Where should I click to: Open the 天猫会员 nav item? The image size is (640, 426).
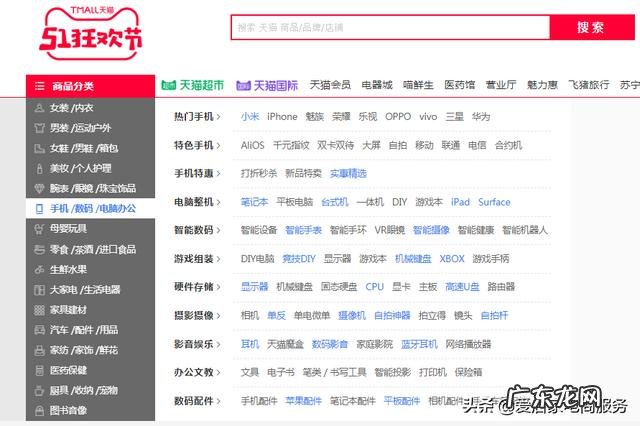tap(330, 85)
